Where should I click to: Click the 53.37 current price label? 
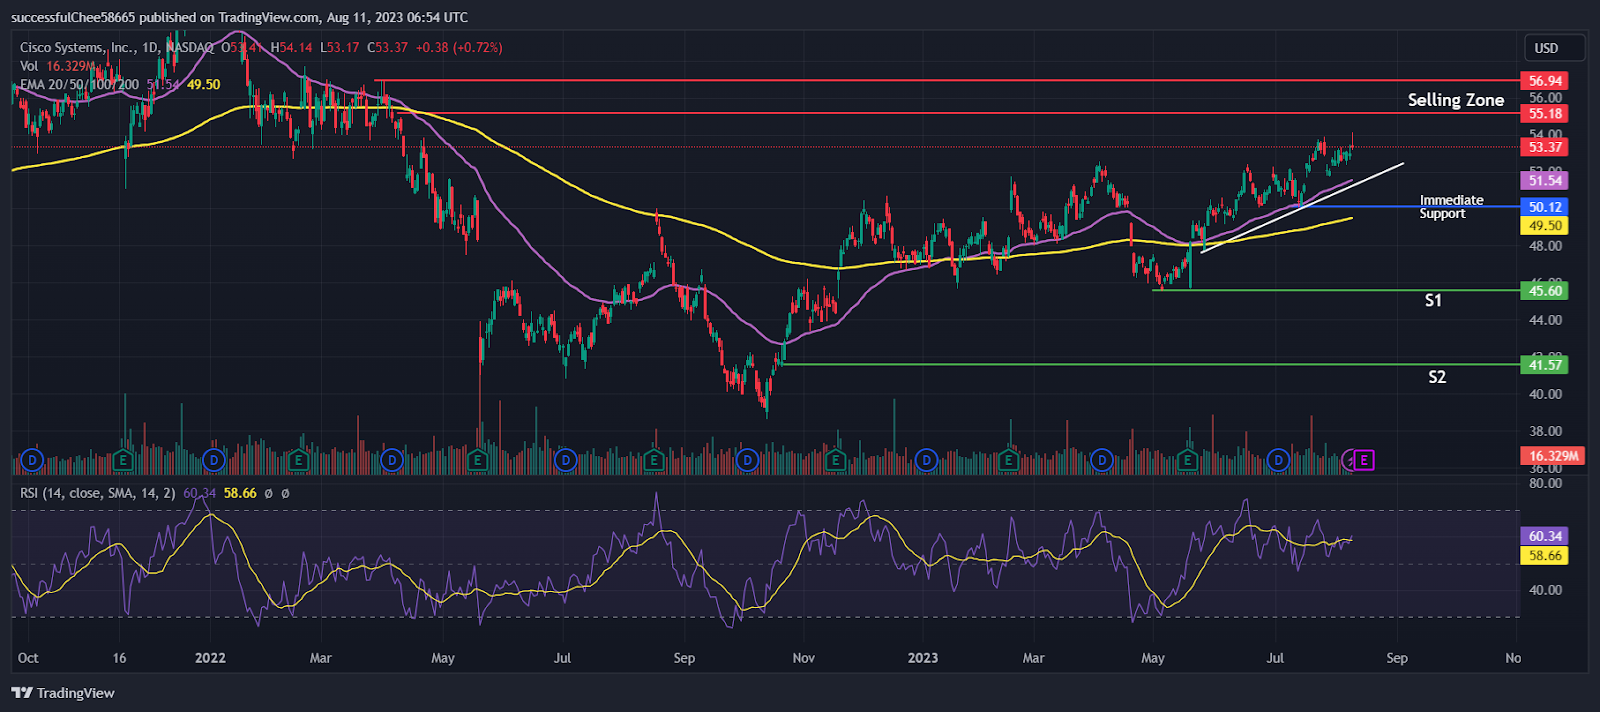(x=1545, y=147)
